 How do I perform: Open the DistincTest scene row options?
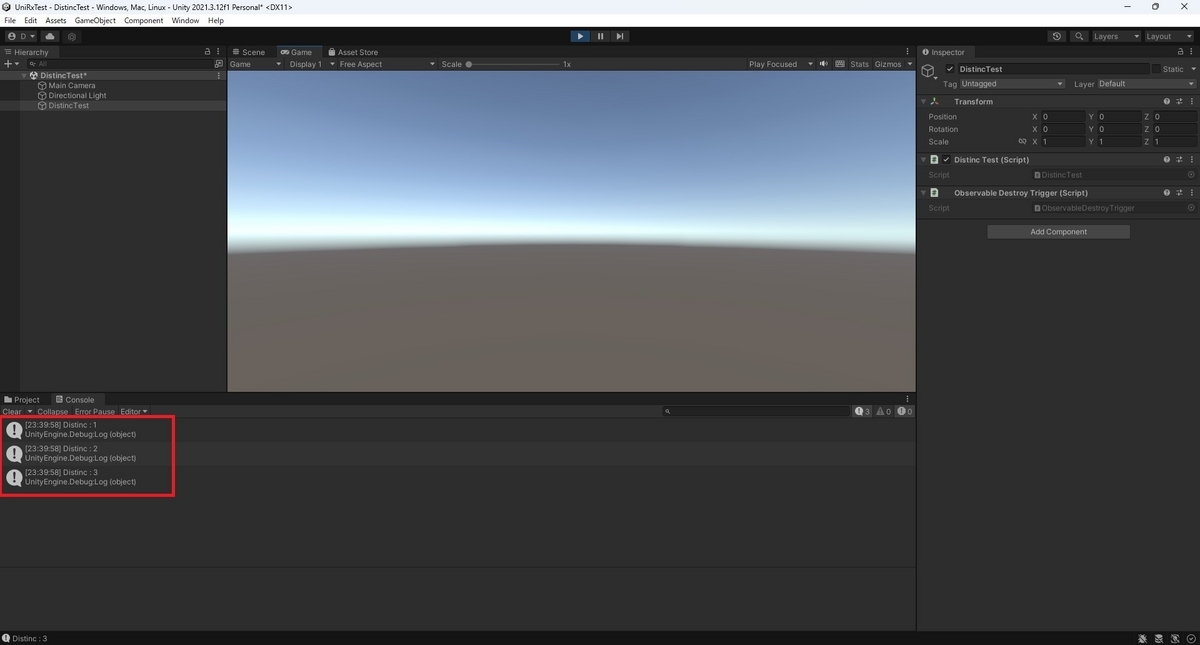click(x=219, y=76)
